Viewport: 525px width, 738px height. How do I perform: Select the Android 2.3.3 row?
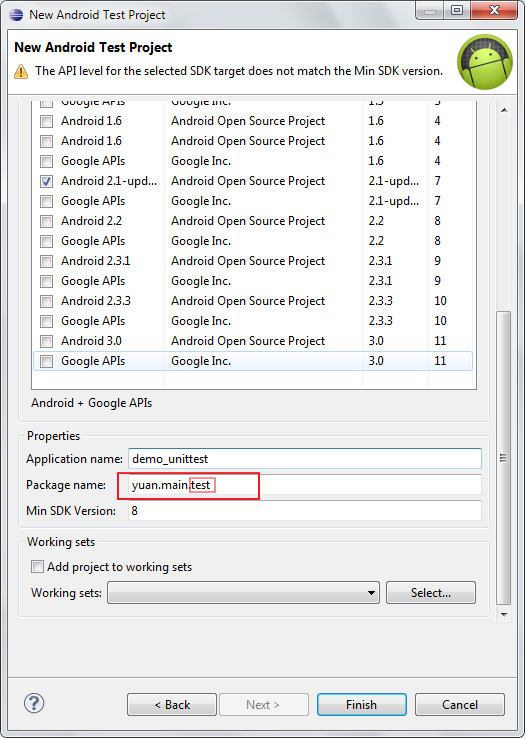[253, 301]
